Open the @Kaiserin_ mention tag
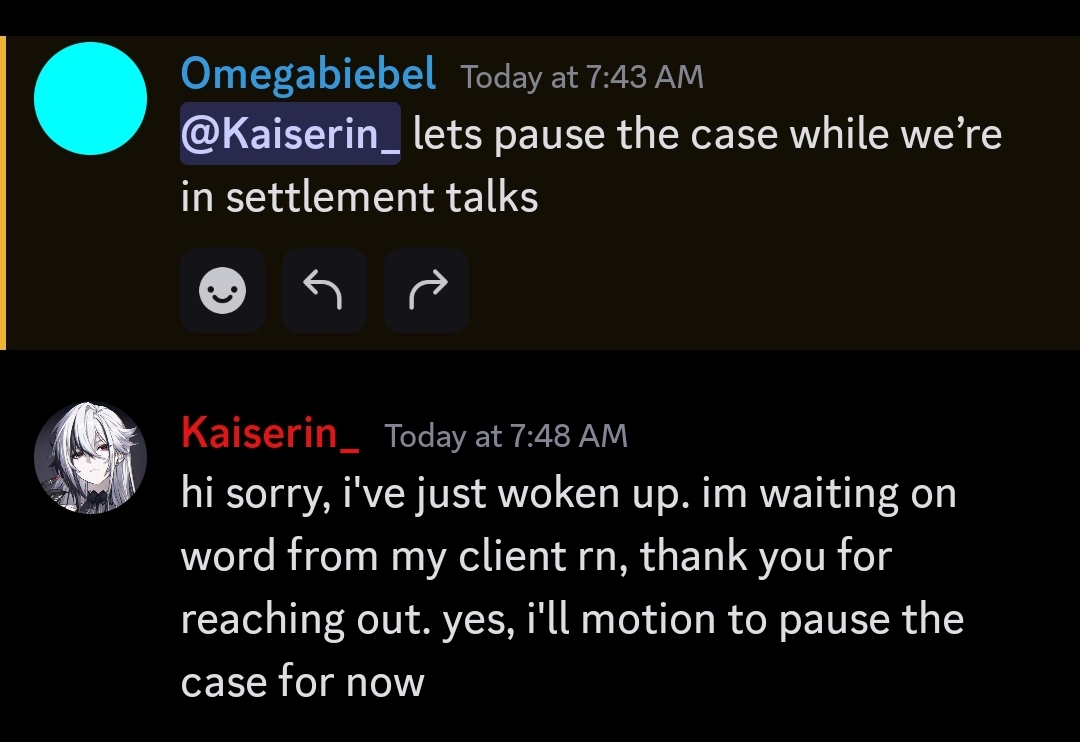 coord(290,134)
